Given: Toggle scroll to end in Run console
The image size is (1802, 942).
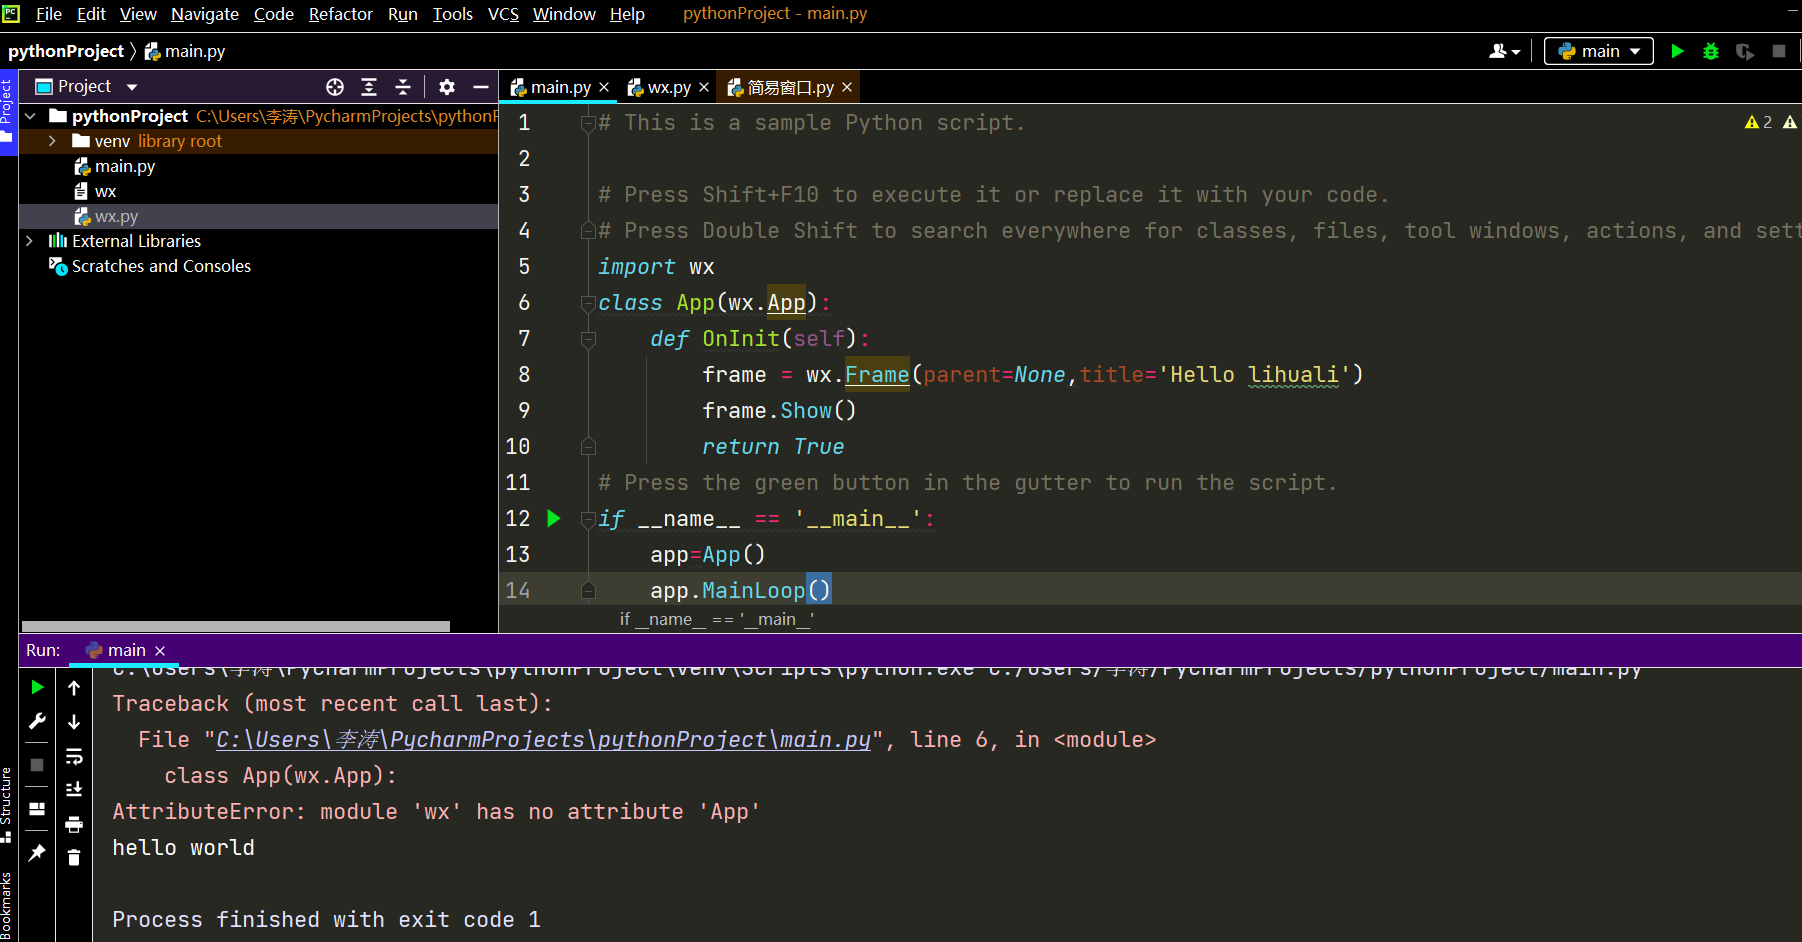Looking at the screenshot, I should point(74,790).
